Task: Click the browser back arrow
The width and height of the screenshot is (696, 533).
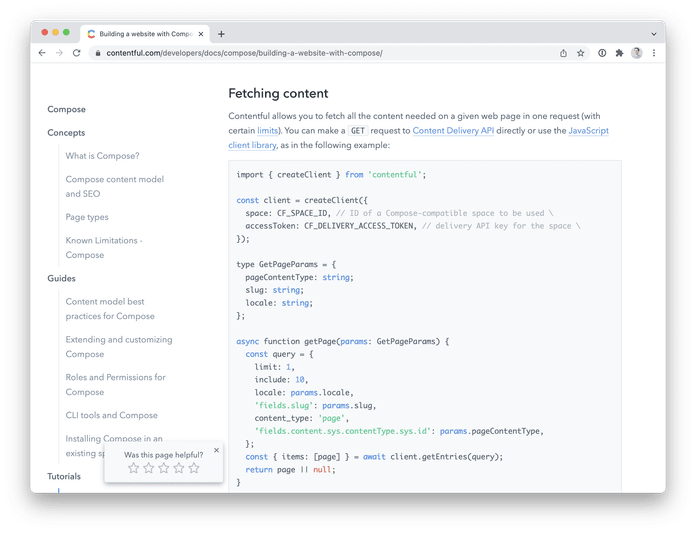Action: tap(42, 53)
